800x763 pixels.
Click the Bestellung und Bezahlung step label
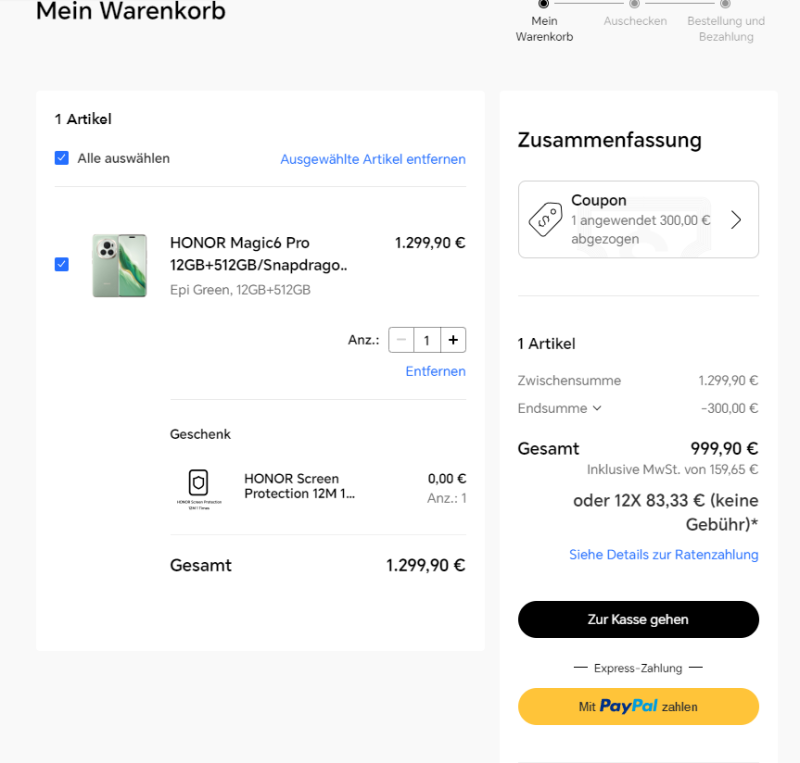coord(726,29)
